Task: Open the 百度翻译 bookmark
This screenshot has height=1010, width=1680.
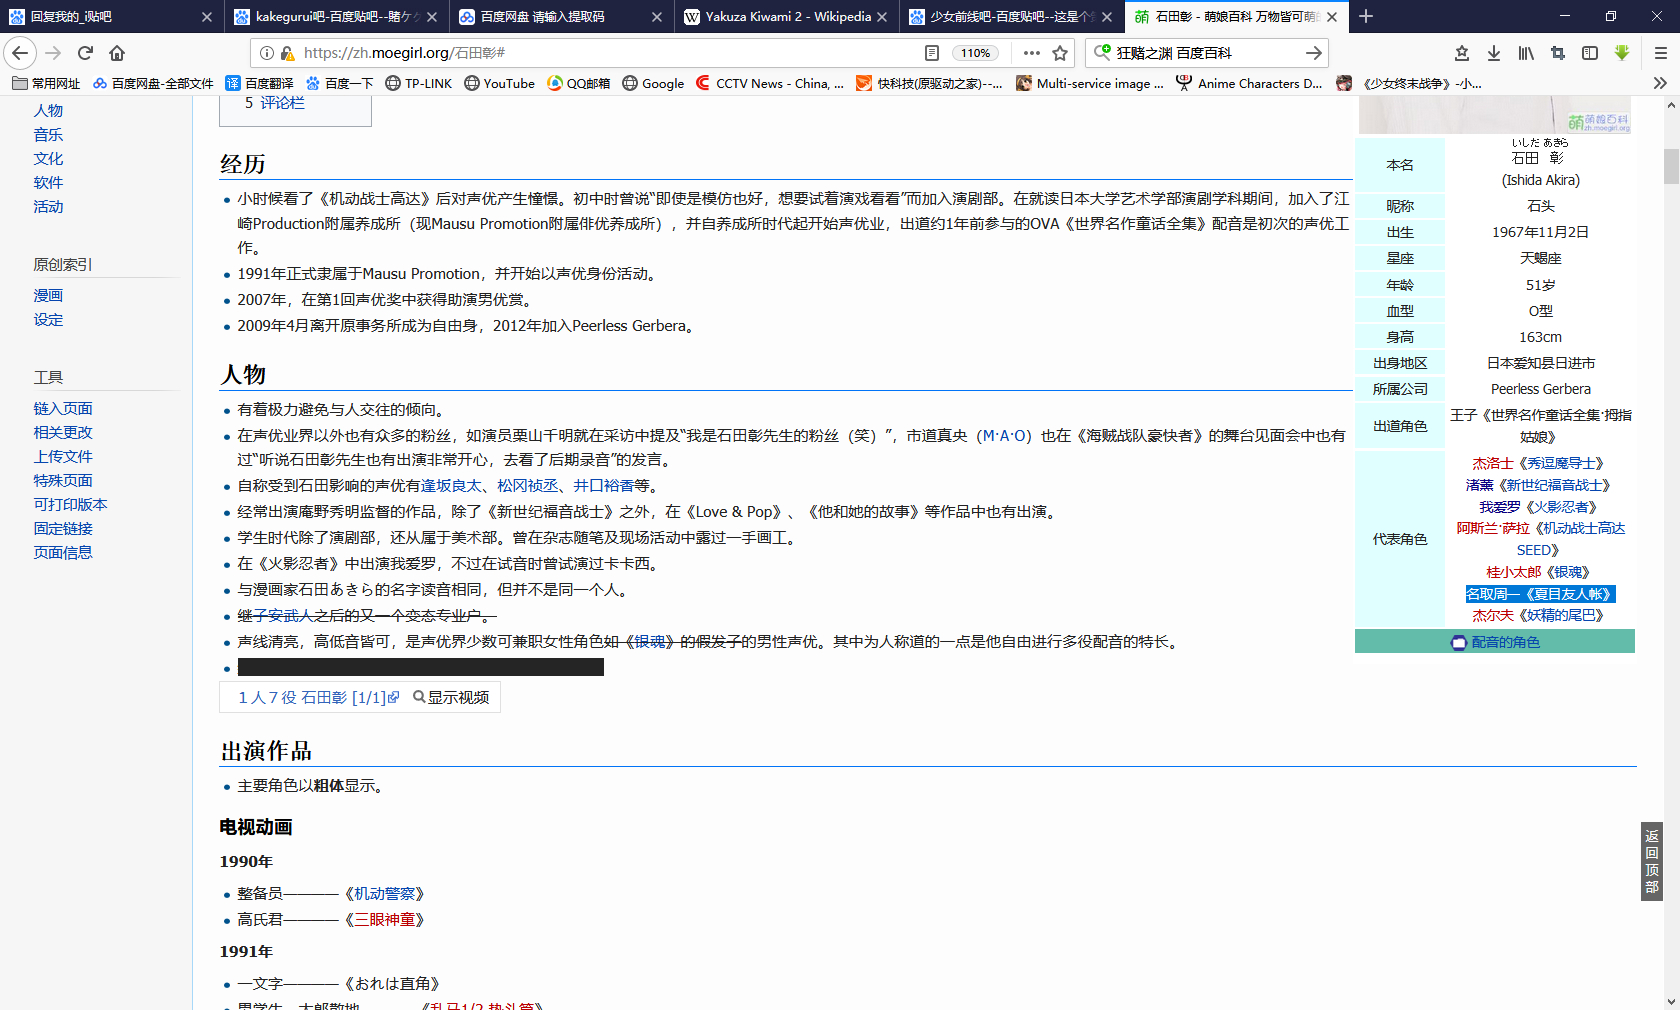Action: 260,83
